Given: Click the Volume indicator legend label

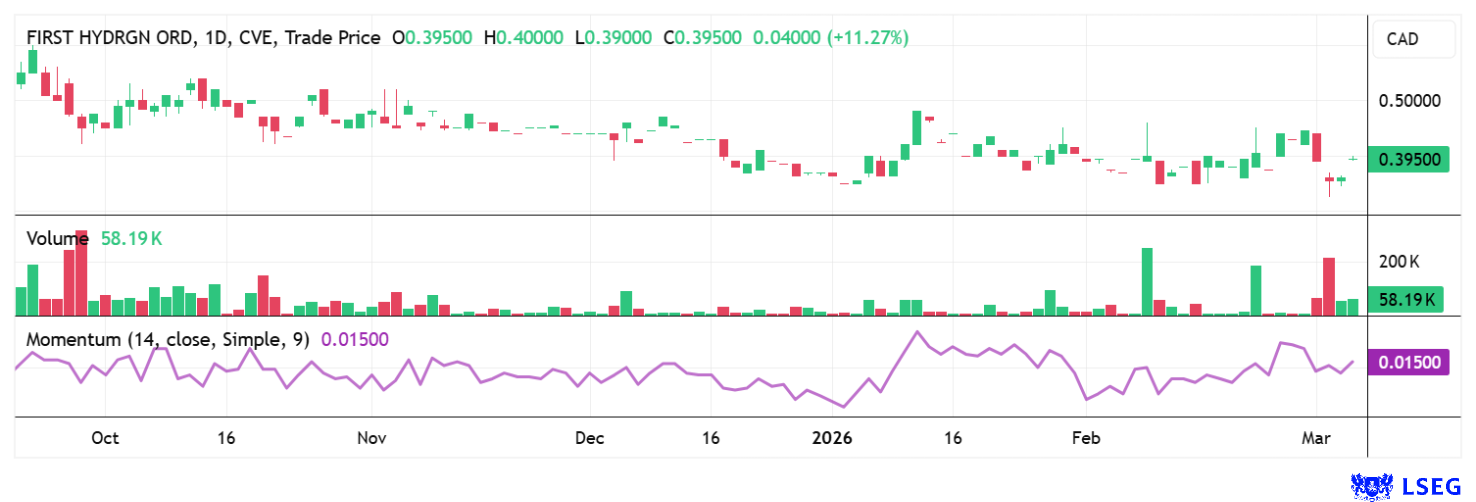Looking at the screenshot, I should tap(57, 239).
